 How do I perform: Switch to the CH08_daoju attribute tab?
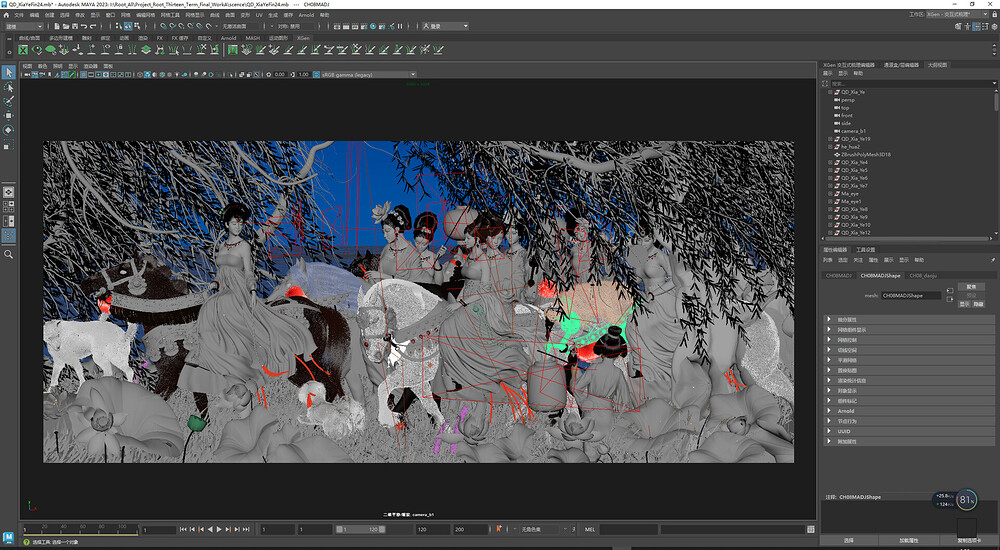pyautogui.click(x=923, y=276)
